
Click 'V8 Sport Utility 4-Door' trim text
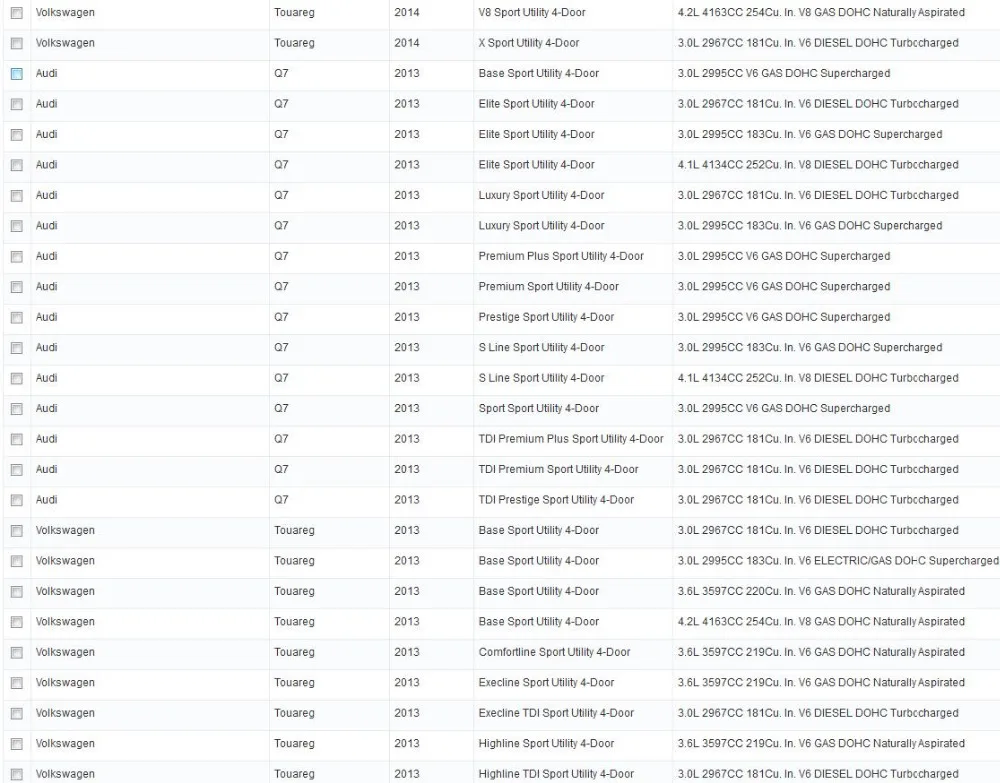[x=532, y=12]
